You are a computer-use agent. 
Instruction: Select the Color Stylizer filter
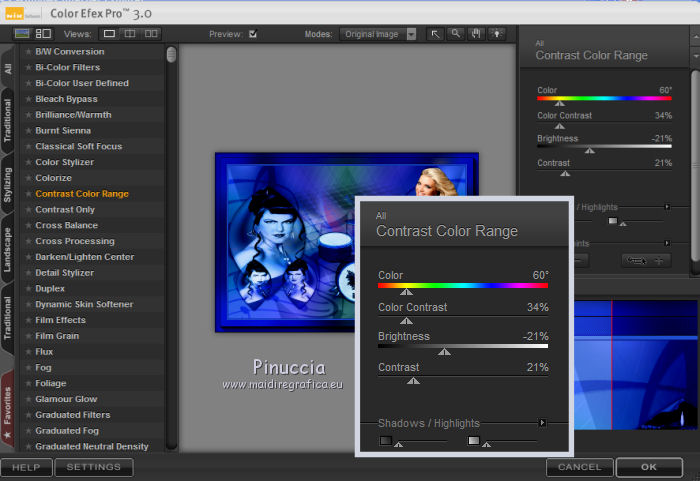[x=65, y=162]
